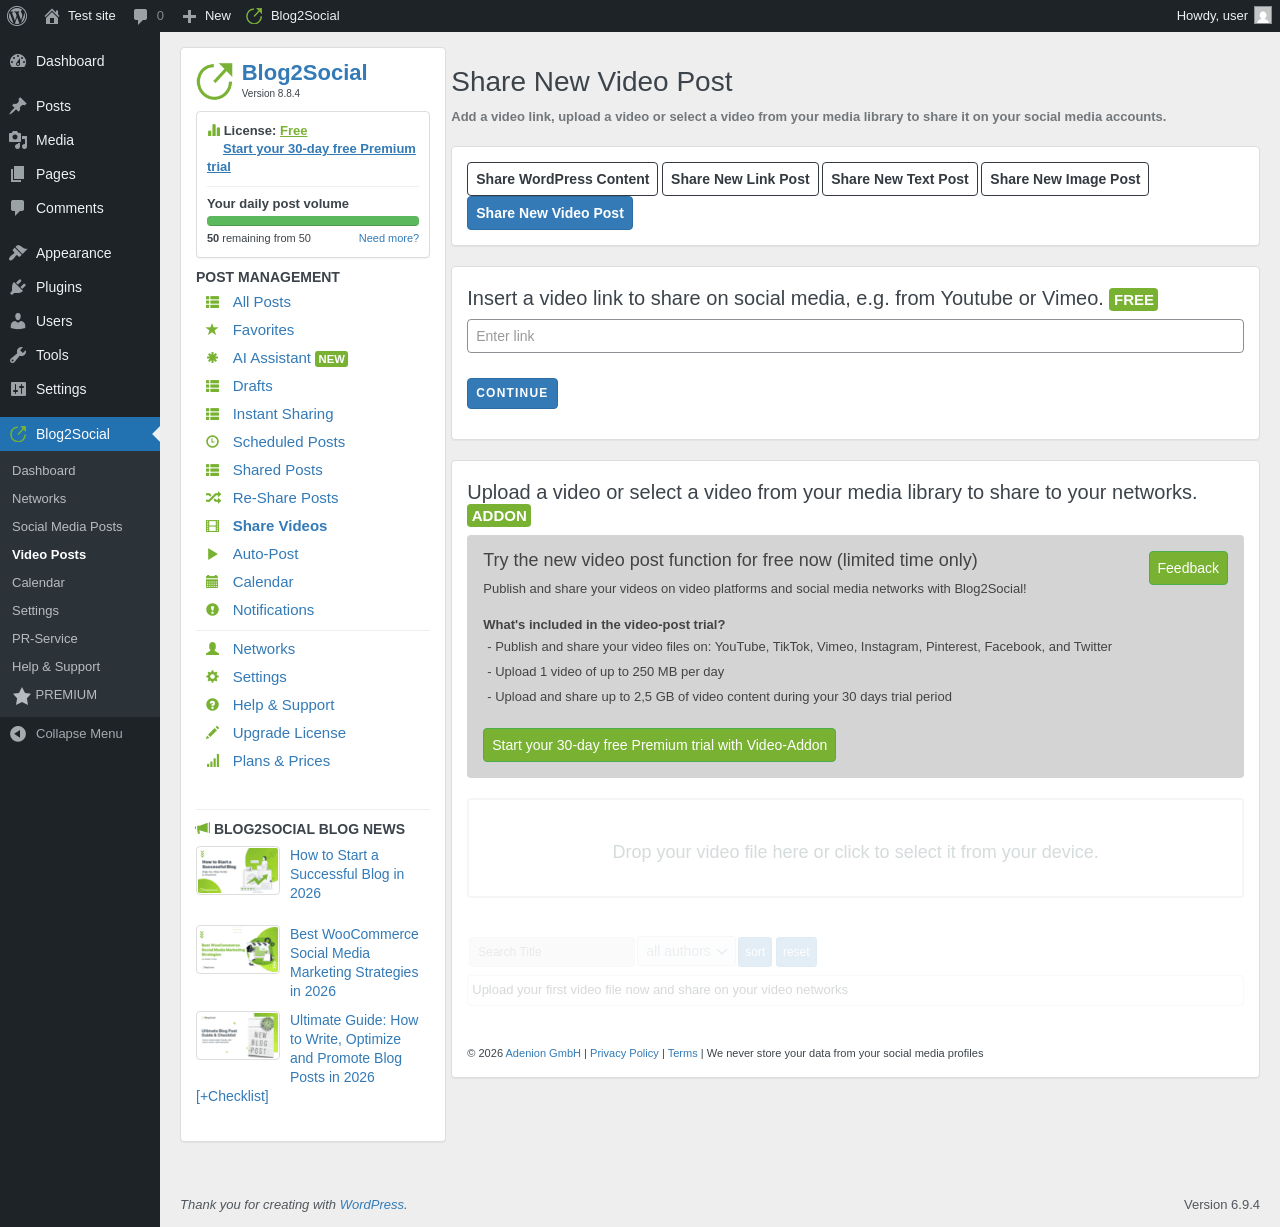This screenshot has height=1227, width=1280.
Task: Click the Blog2Social icon in admin bar
Action: [254, 16]
